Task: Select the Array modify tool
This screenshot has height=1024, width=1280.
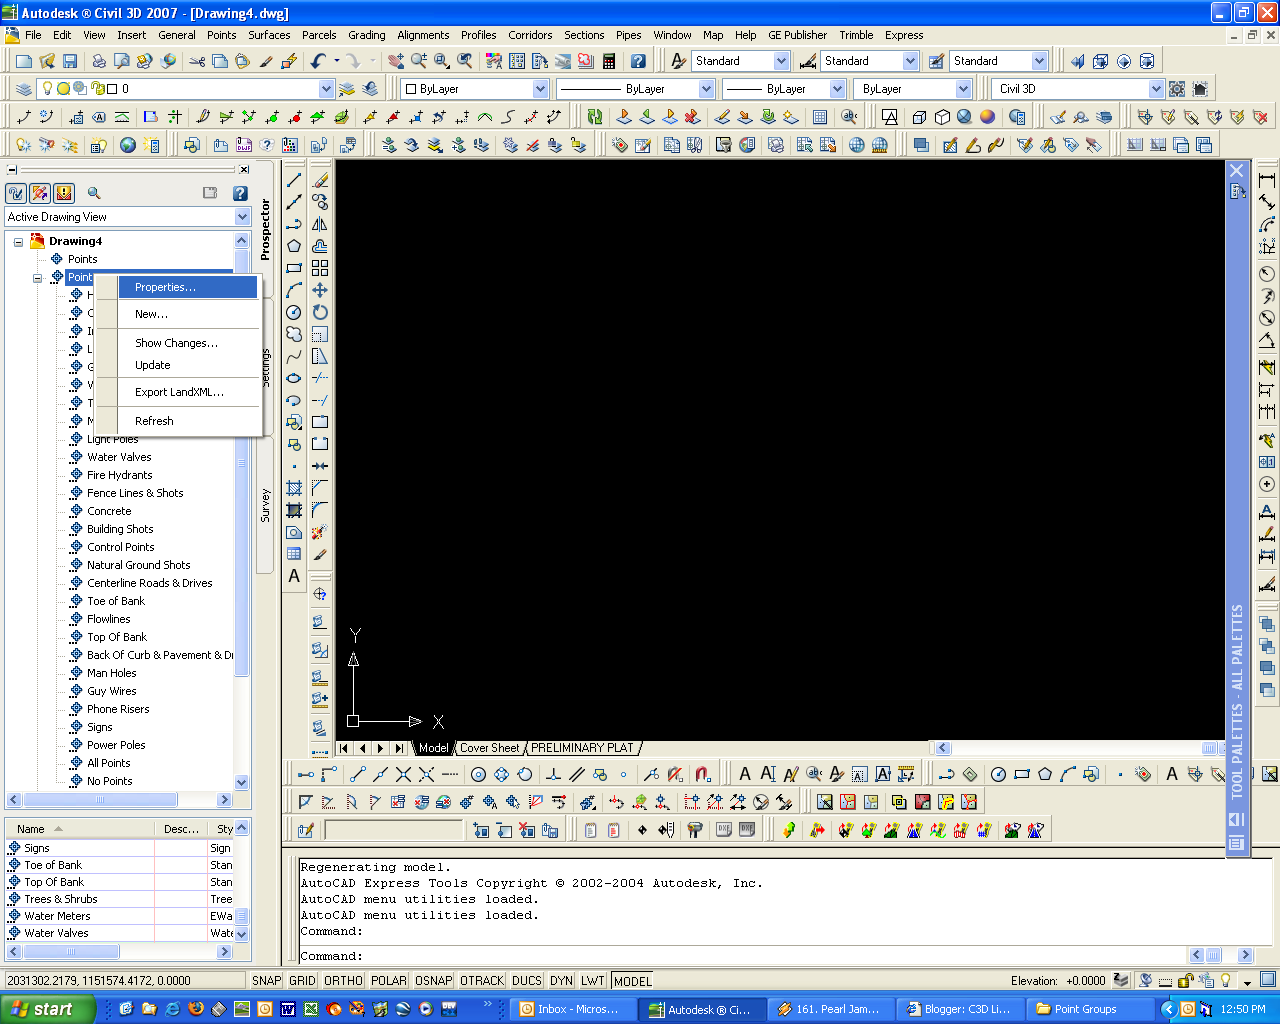Action: tap(320, 268)
